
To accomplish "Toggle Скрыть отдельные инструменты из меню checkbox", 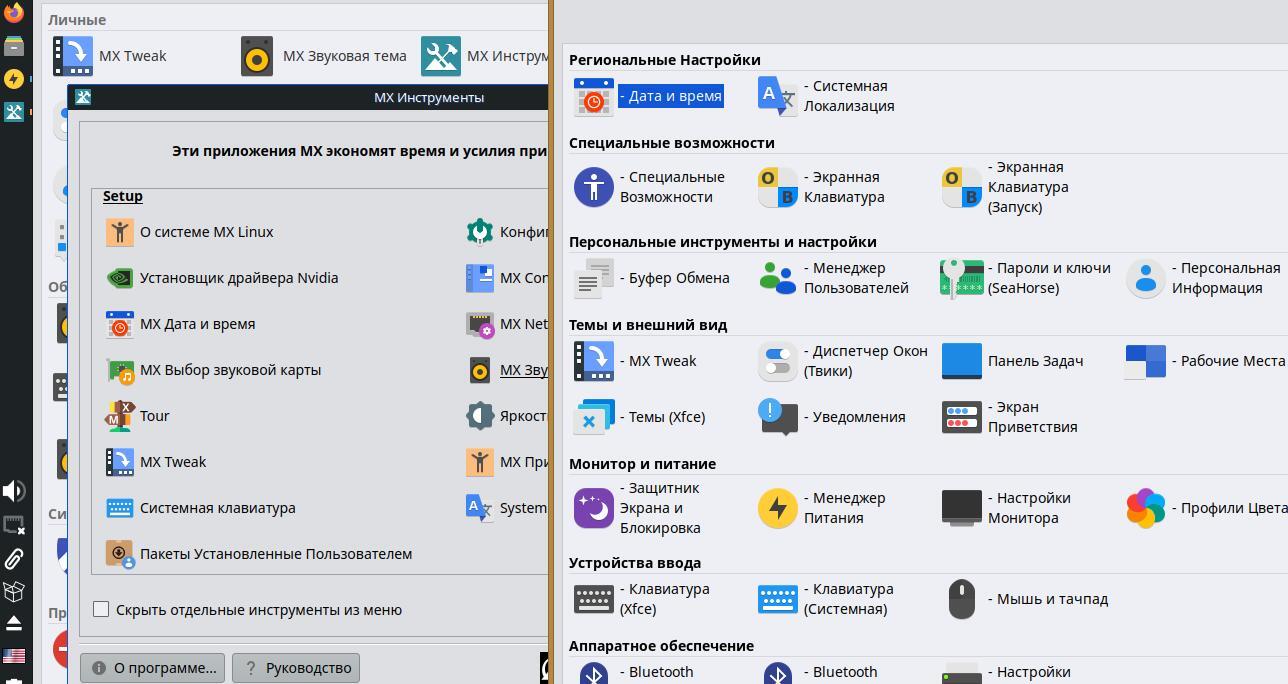I will pyautogui.click(x=101, y=609).
